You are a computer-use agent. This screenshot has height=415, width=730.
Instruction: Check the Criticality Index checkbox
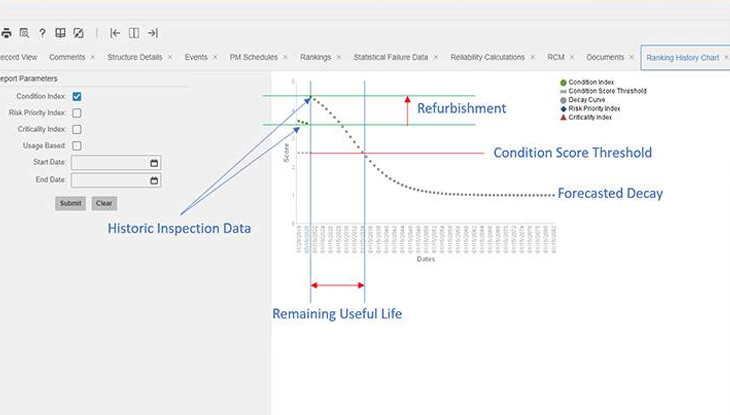click(x=77, y=129)
